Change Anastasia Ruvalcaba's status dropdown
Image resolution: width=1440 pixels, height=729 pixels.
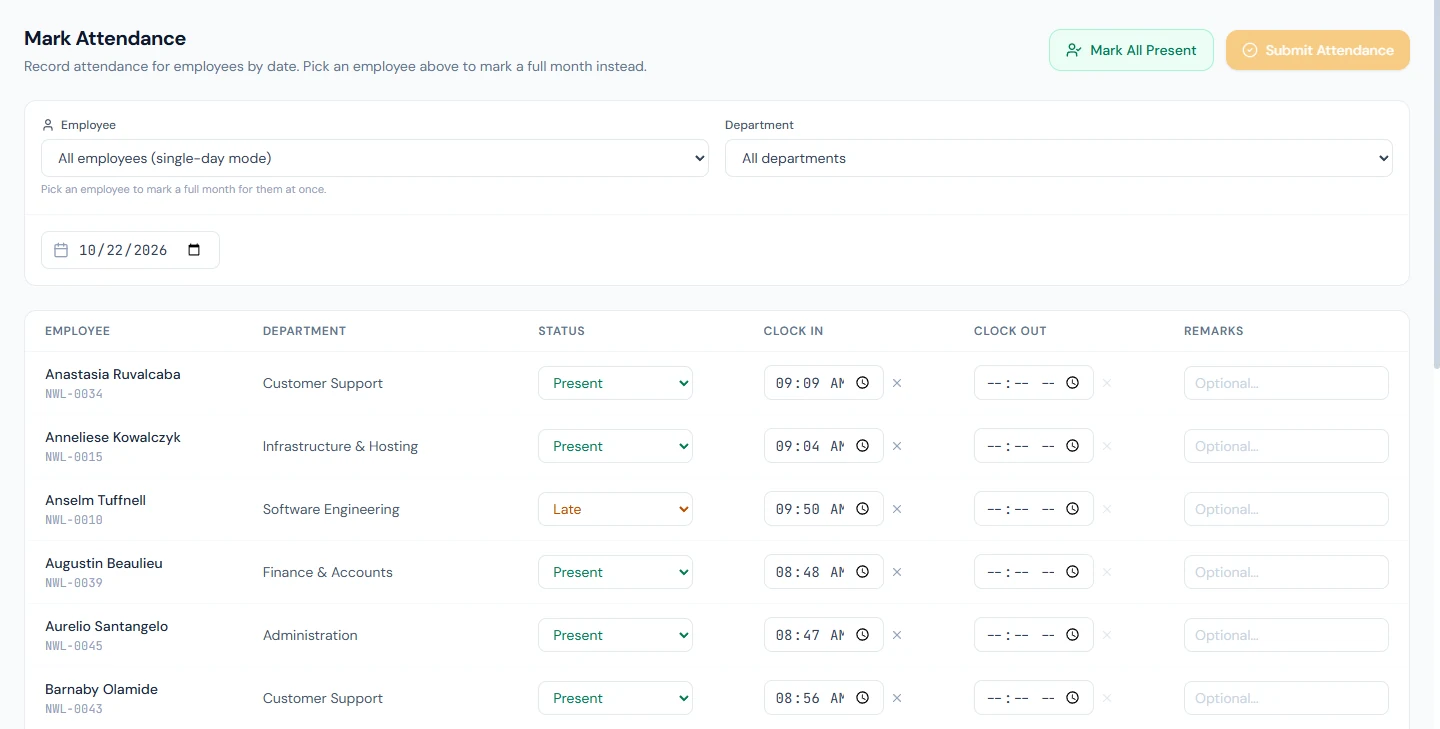pyautogui.click(x=615, y=383)
